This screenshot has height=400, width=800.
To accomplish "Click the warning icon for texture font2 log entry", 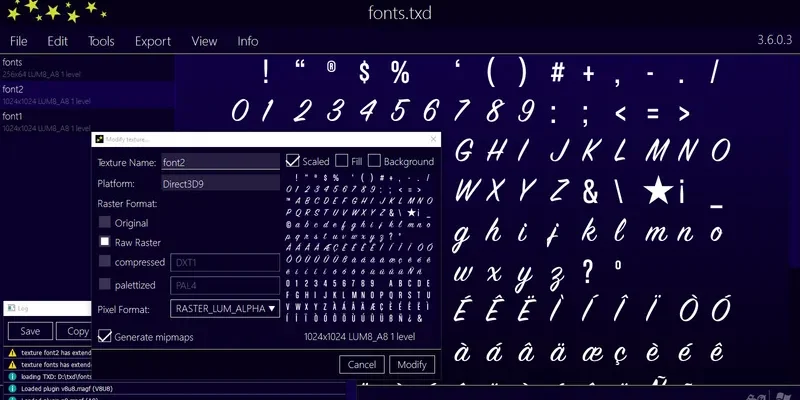I will click(12, 353).
